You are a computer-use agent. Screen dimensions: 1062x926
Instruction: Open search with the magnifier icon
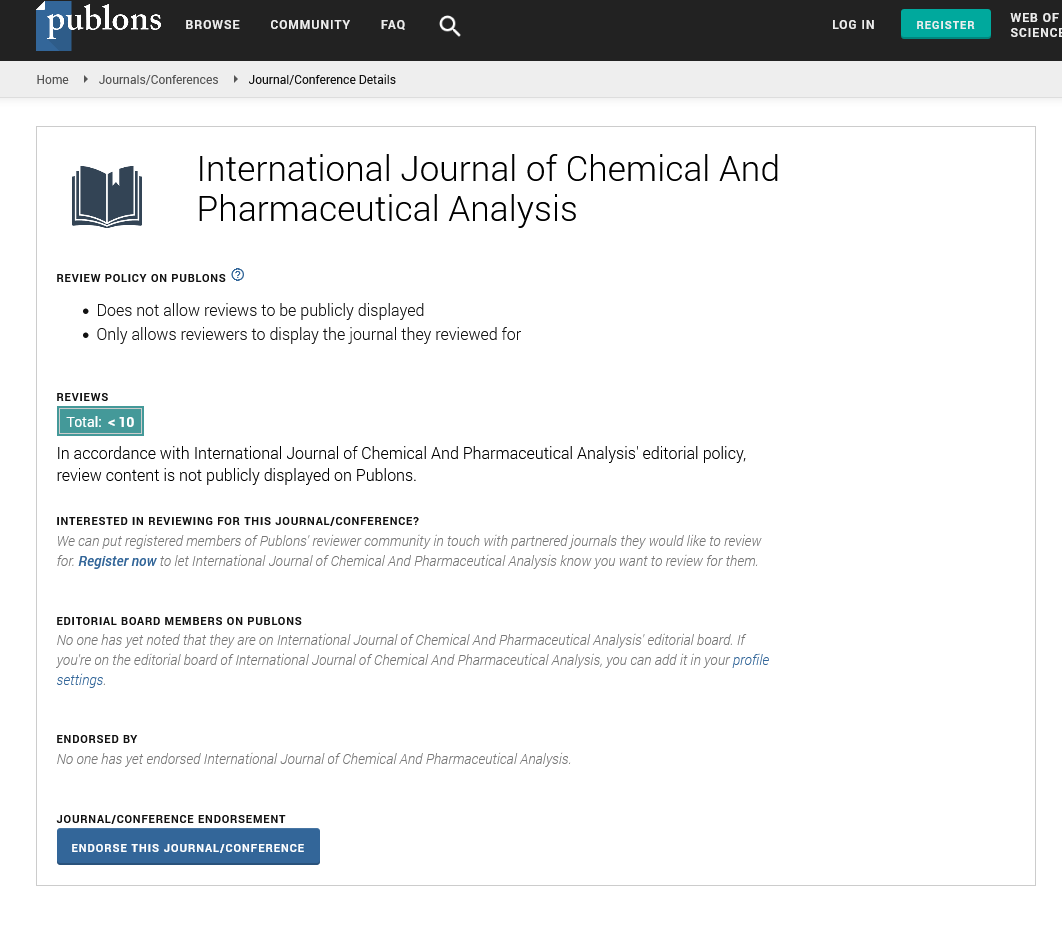tap(450, 26)
